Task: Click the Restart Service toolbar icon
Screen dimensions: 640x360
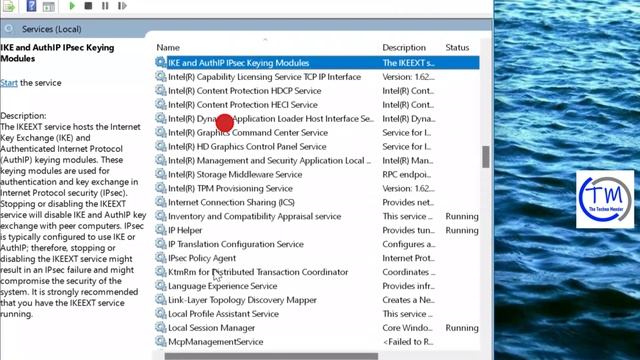Action: pyautogui.click(x=122, y=6)
